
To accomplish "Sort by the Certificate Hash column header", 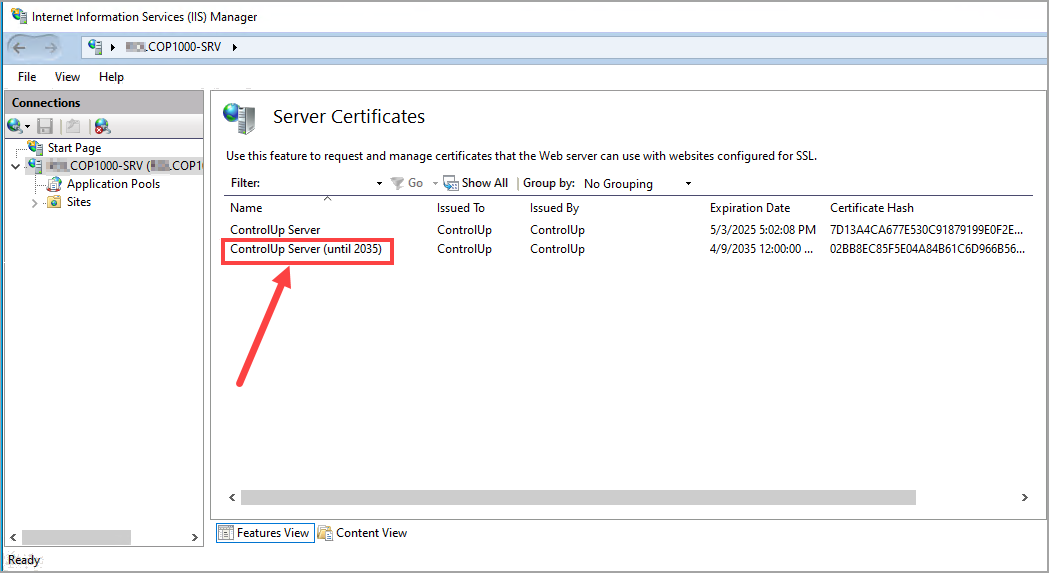I will coord(872,208).
